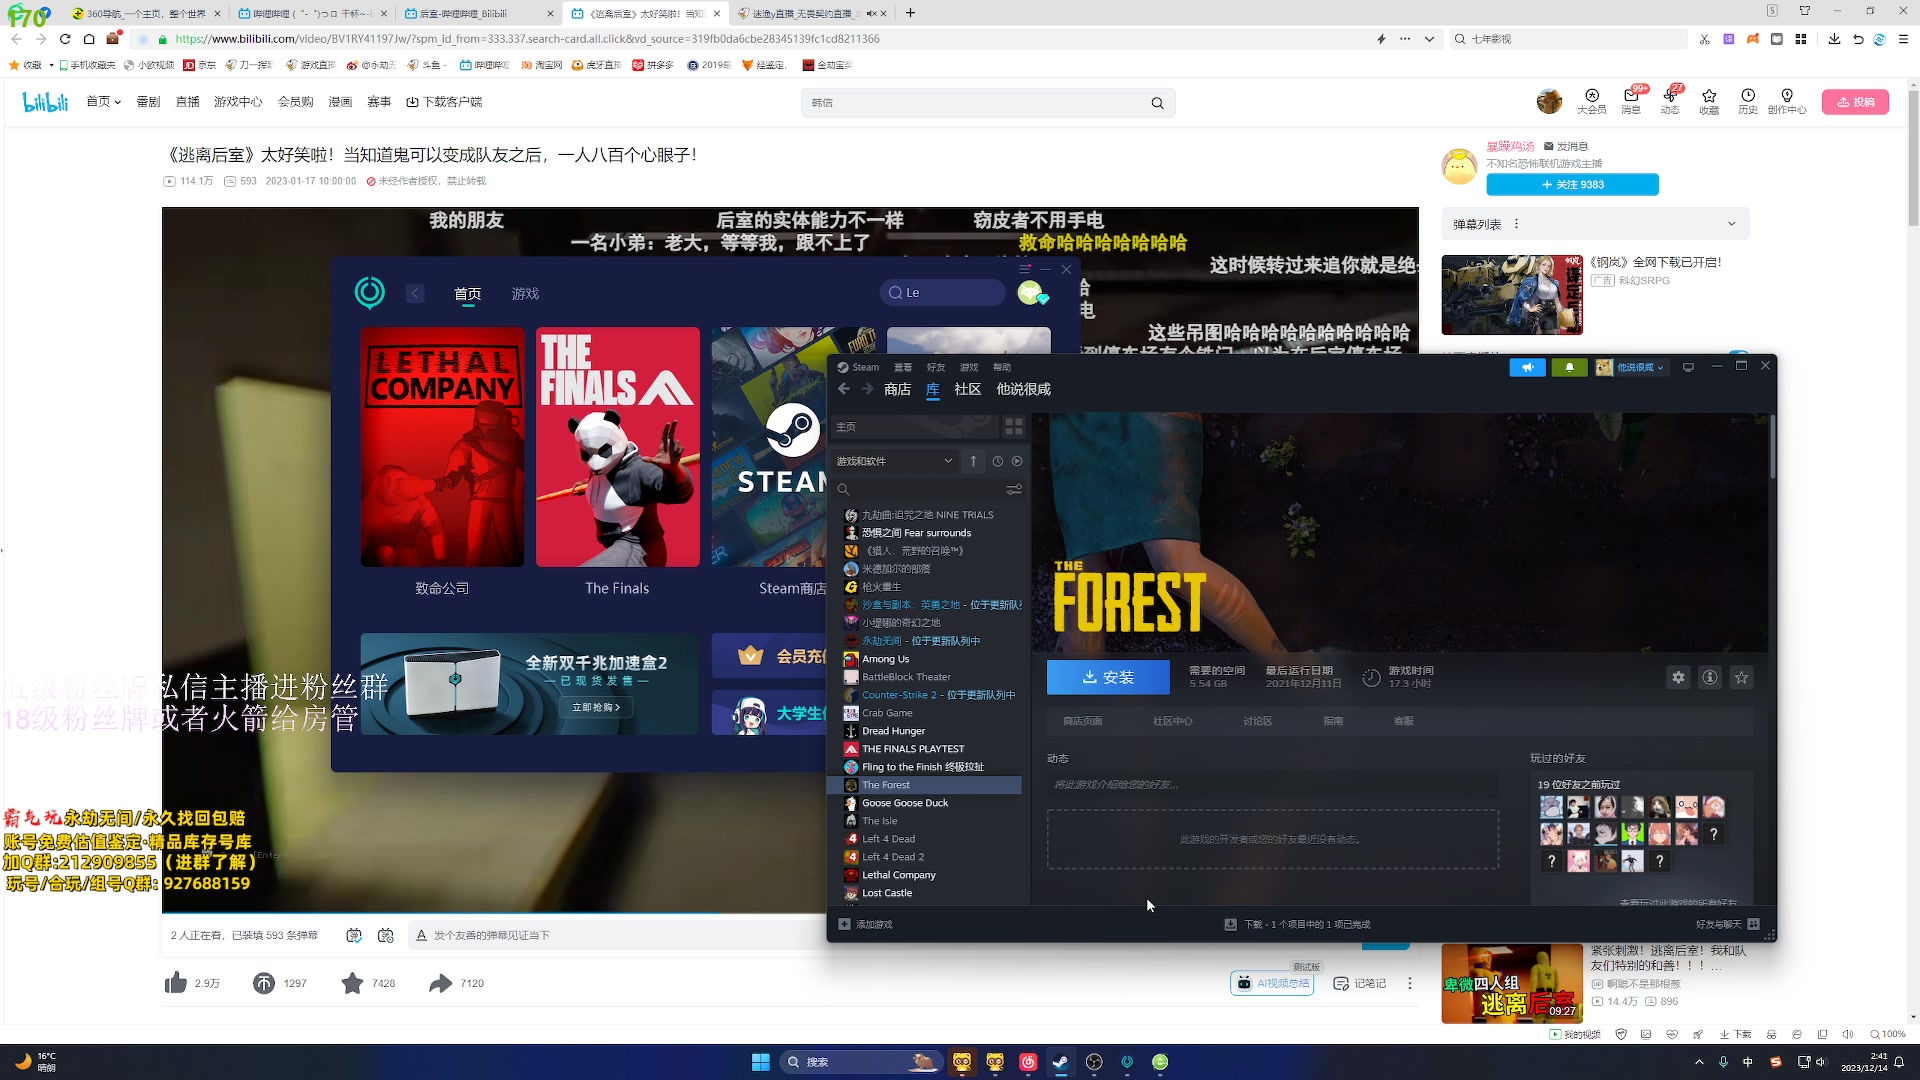Toggle the recent-activity clock filter in Steam library
The width and height of the screenshot is (1920, 1080).
tap(997, 461)
